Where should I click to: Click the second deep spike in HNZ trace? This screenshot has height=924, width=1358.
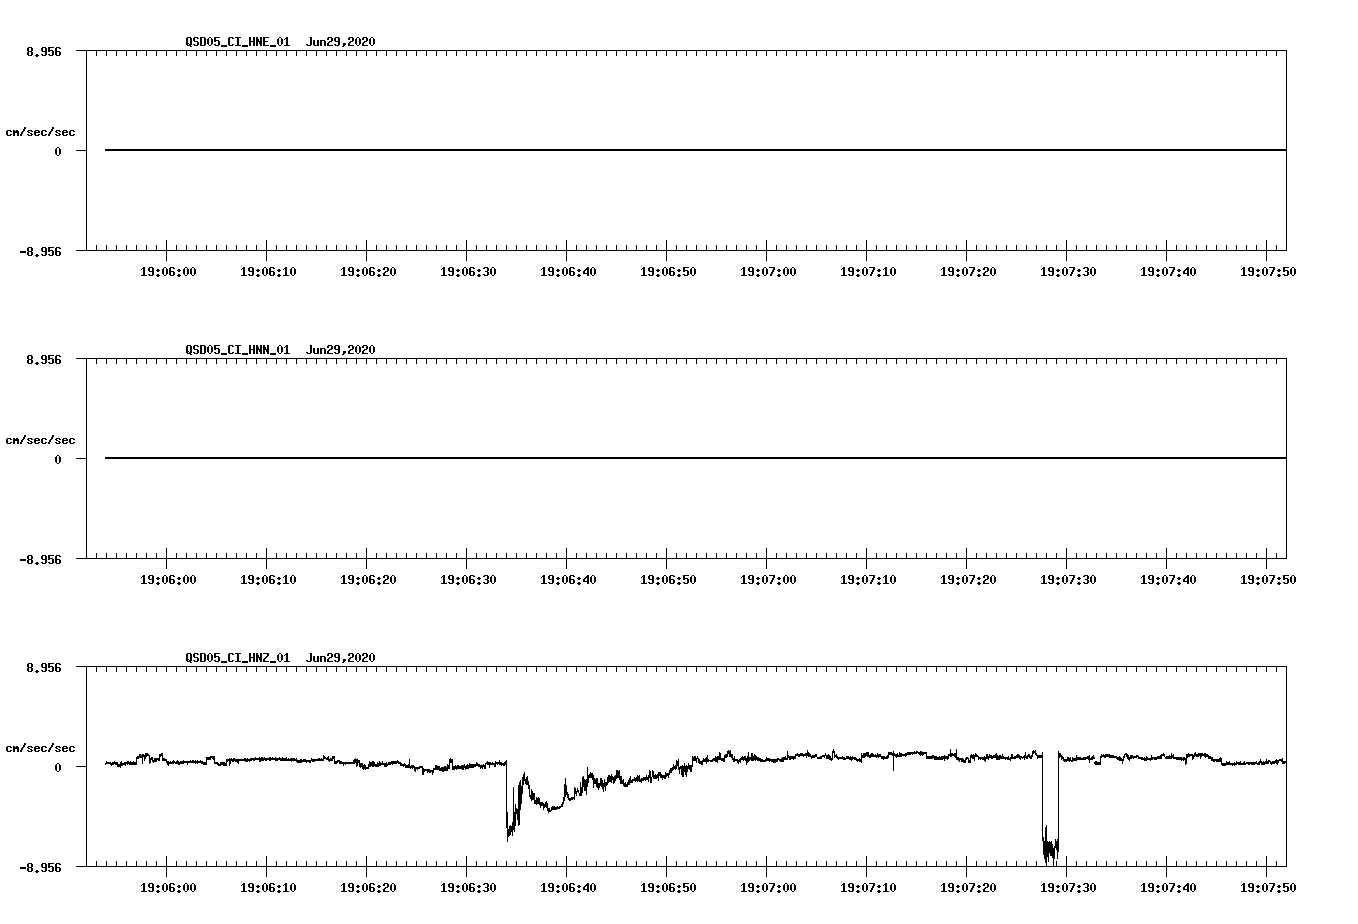(x=1050, y=808)
